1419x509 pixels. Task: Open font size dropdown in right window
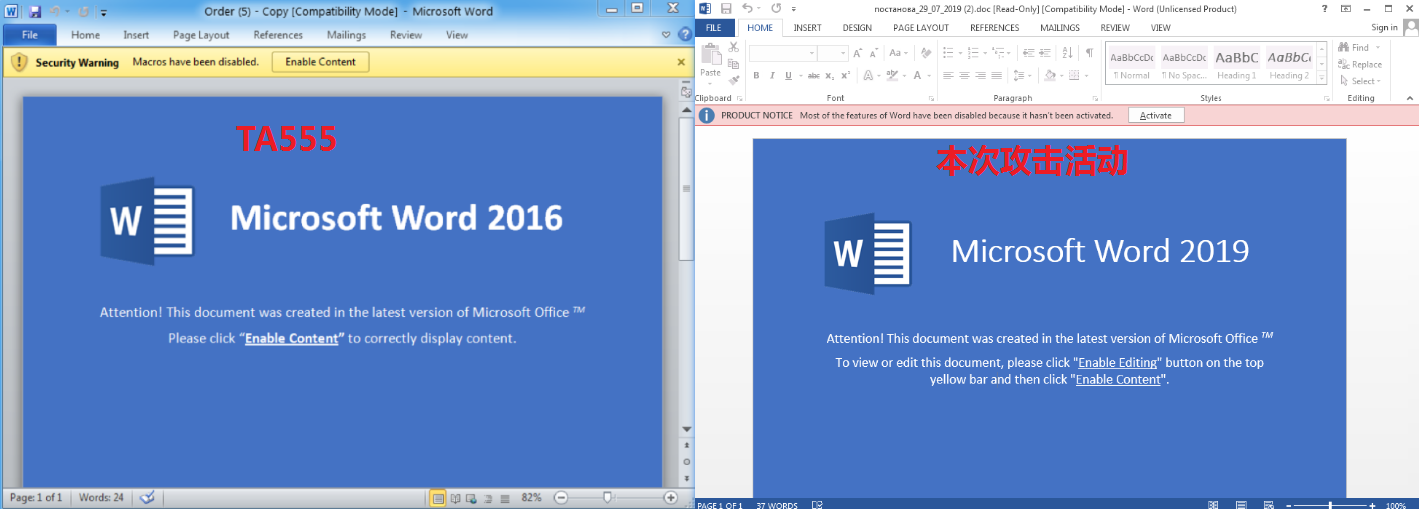(842, 53)
